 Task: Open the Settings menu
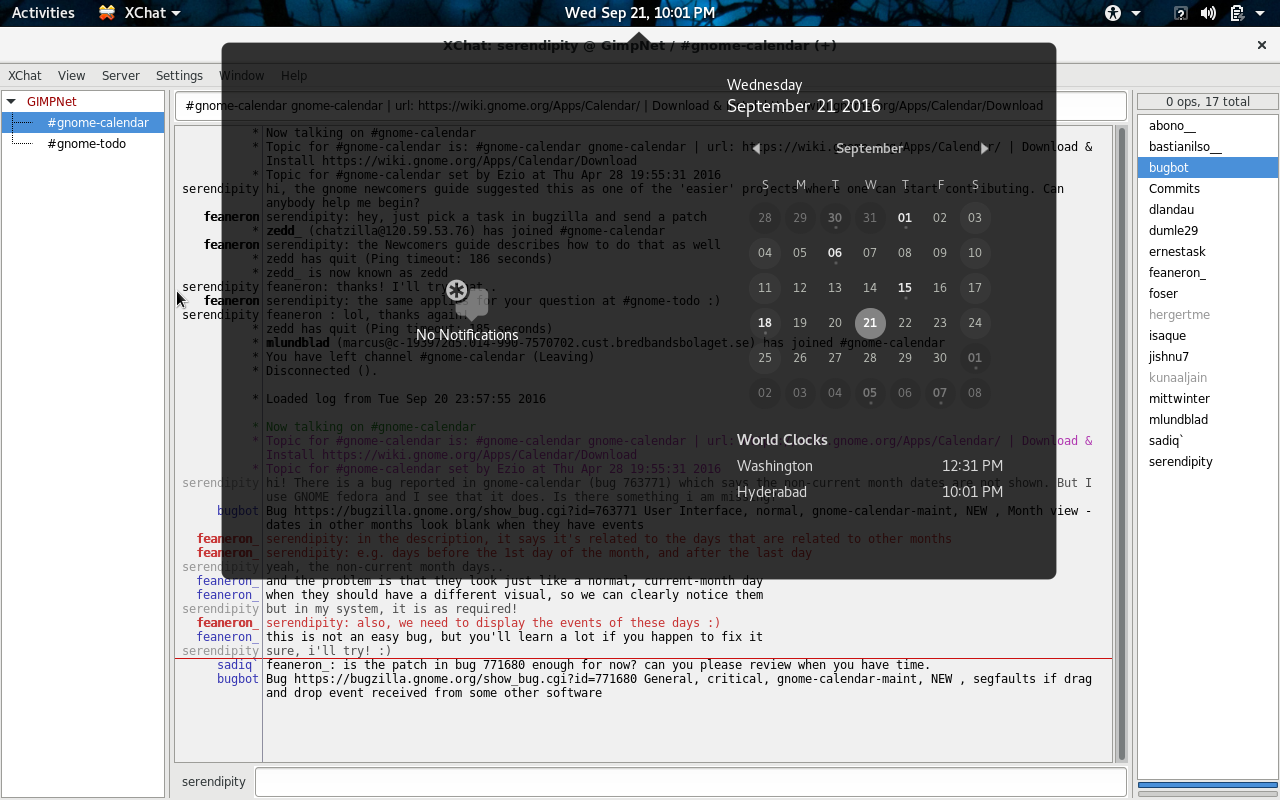click(x=179, y=75)
